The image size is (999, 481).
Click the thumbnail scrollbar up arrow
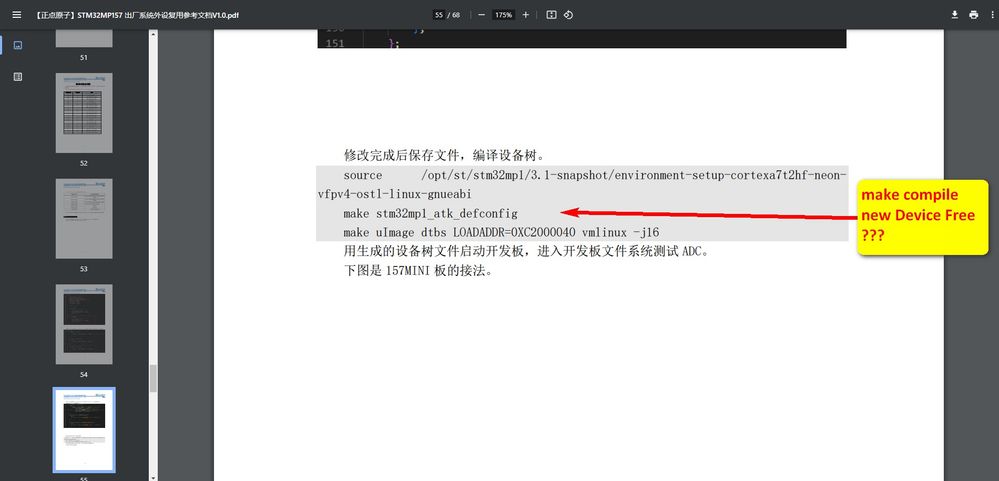pos(153,33)
